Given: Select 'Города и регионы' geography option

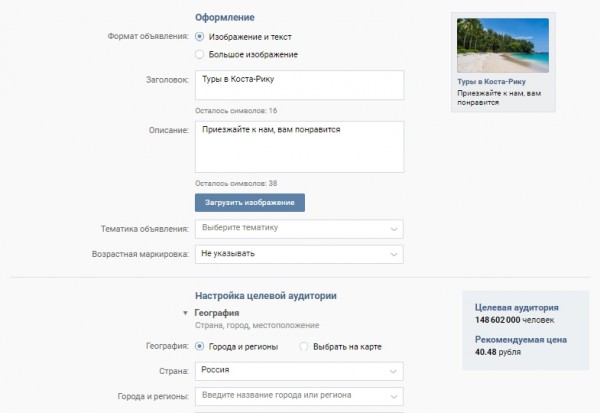Looking at the screenshot, I should point(200,346).
